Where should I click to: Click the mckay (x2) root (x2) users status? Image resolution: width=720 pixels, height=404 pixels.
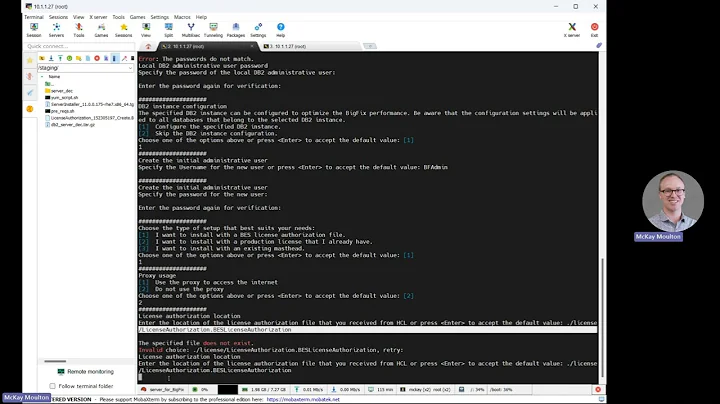point(426,389)
